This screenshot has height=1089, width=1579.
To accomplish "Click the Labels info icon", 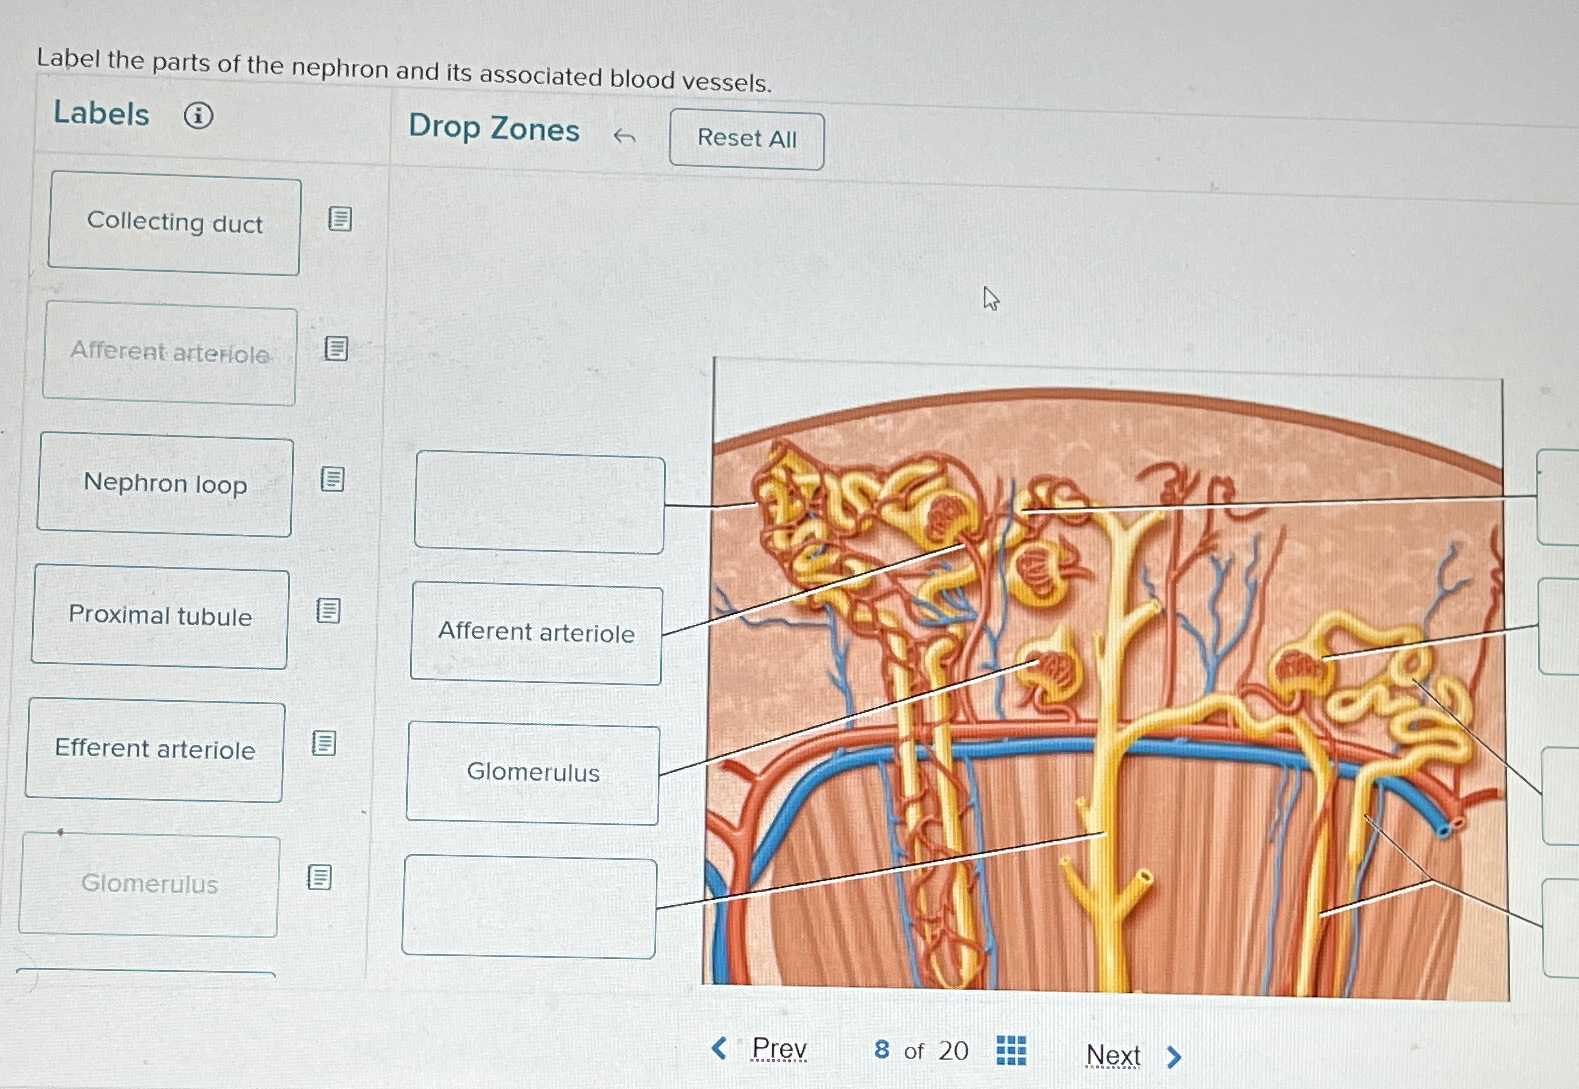I will pyautogui.click(x=198, y=116).
